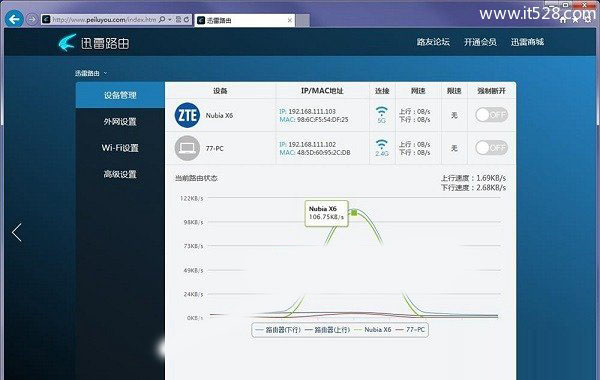Select 设备管理 in the sidebar
Screen dimensions: 600x380
[120, 95]
